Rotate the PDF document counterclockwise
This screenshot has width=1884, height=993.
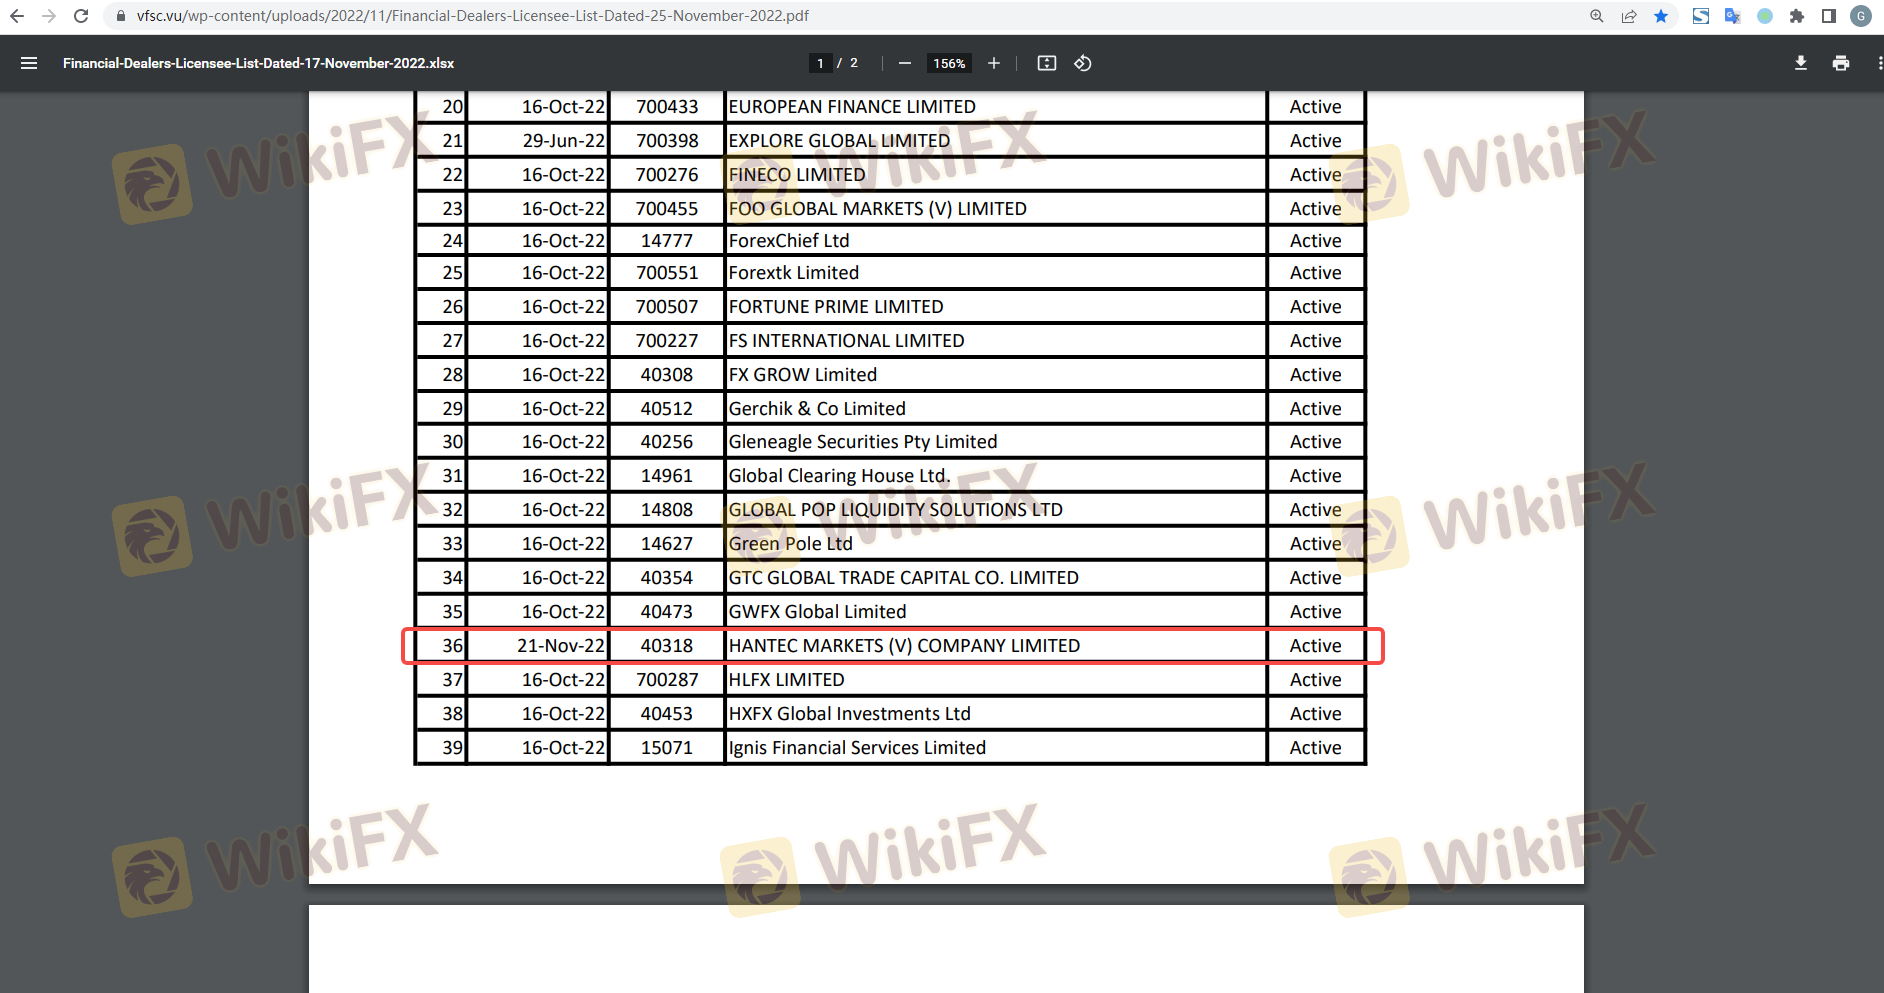[1082, 63]
